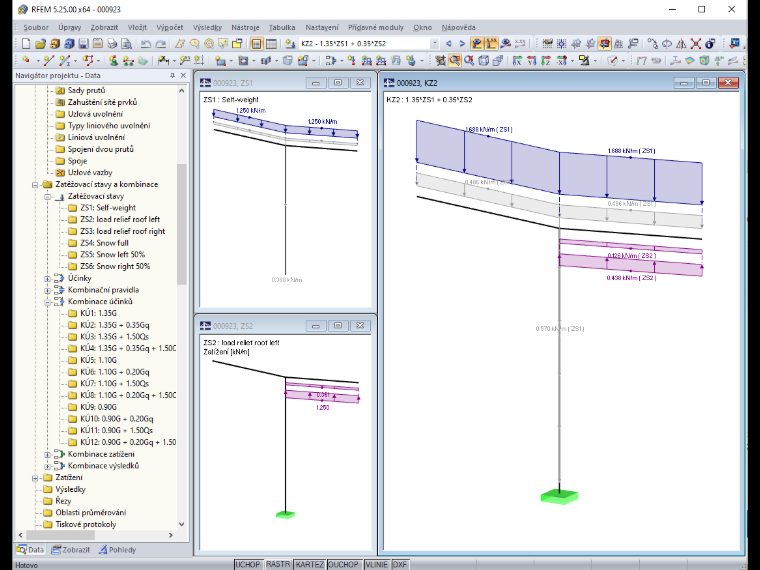Click the zoom window magnifier icon
This screenshot has width=760, height=570.
[455, 61]
